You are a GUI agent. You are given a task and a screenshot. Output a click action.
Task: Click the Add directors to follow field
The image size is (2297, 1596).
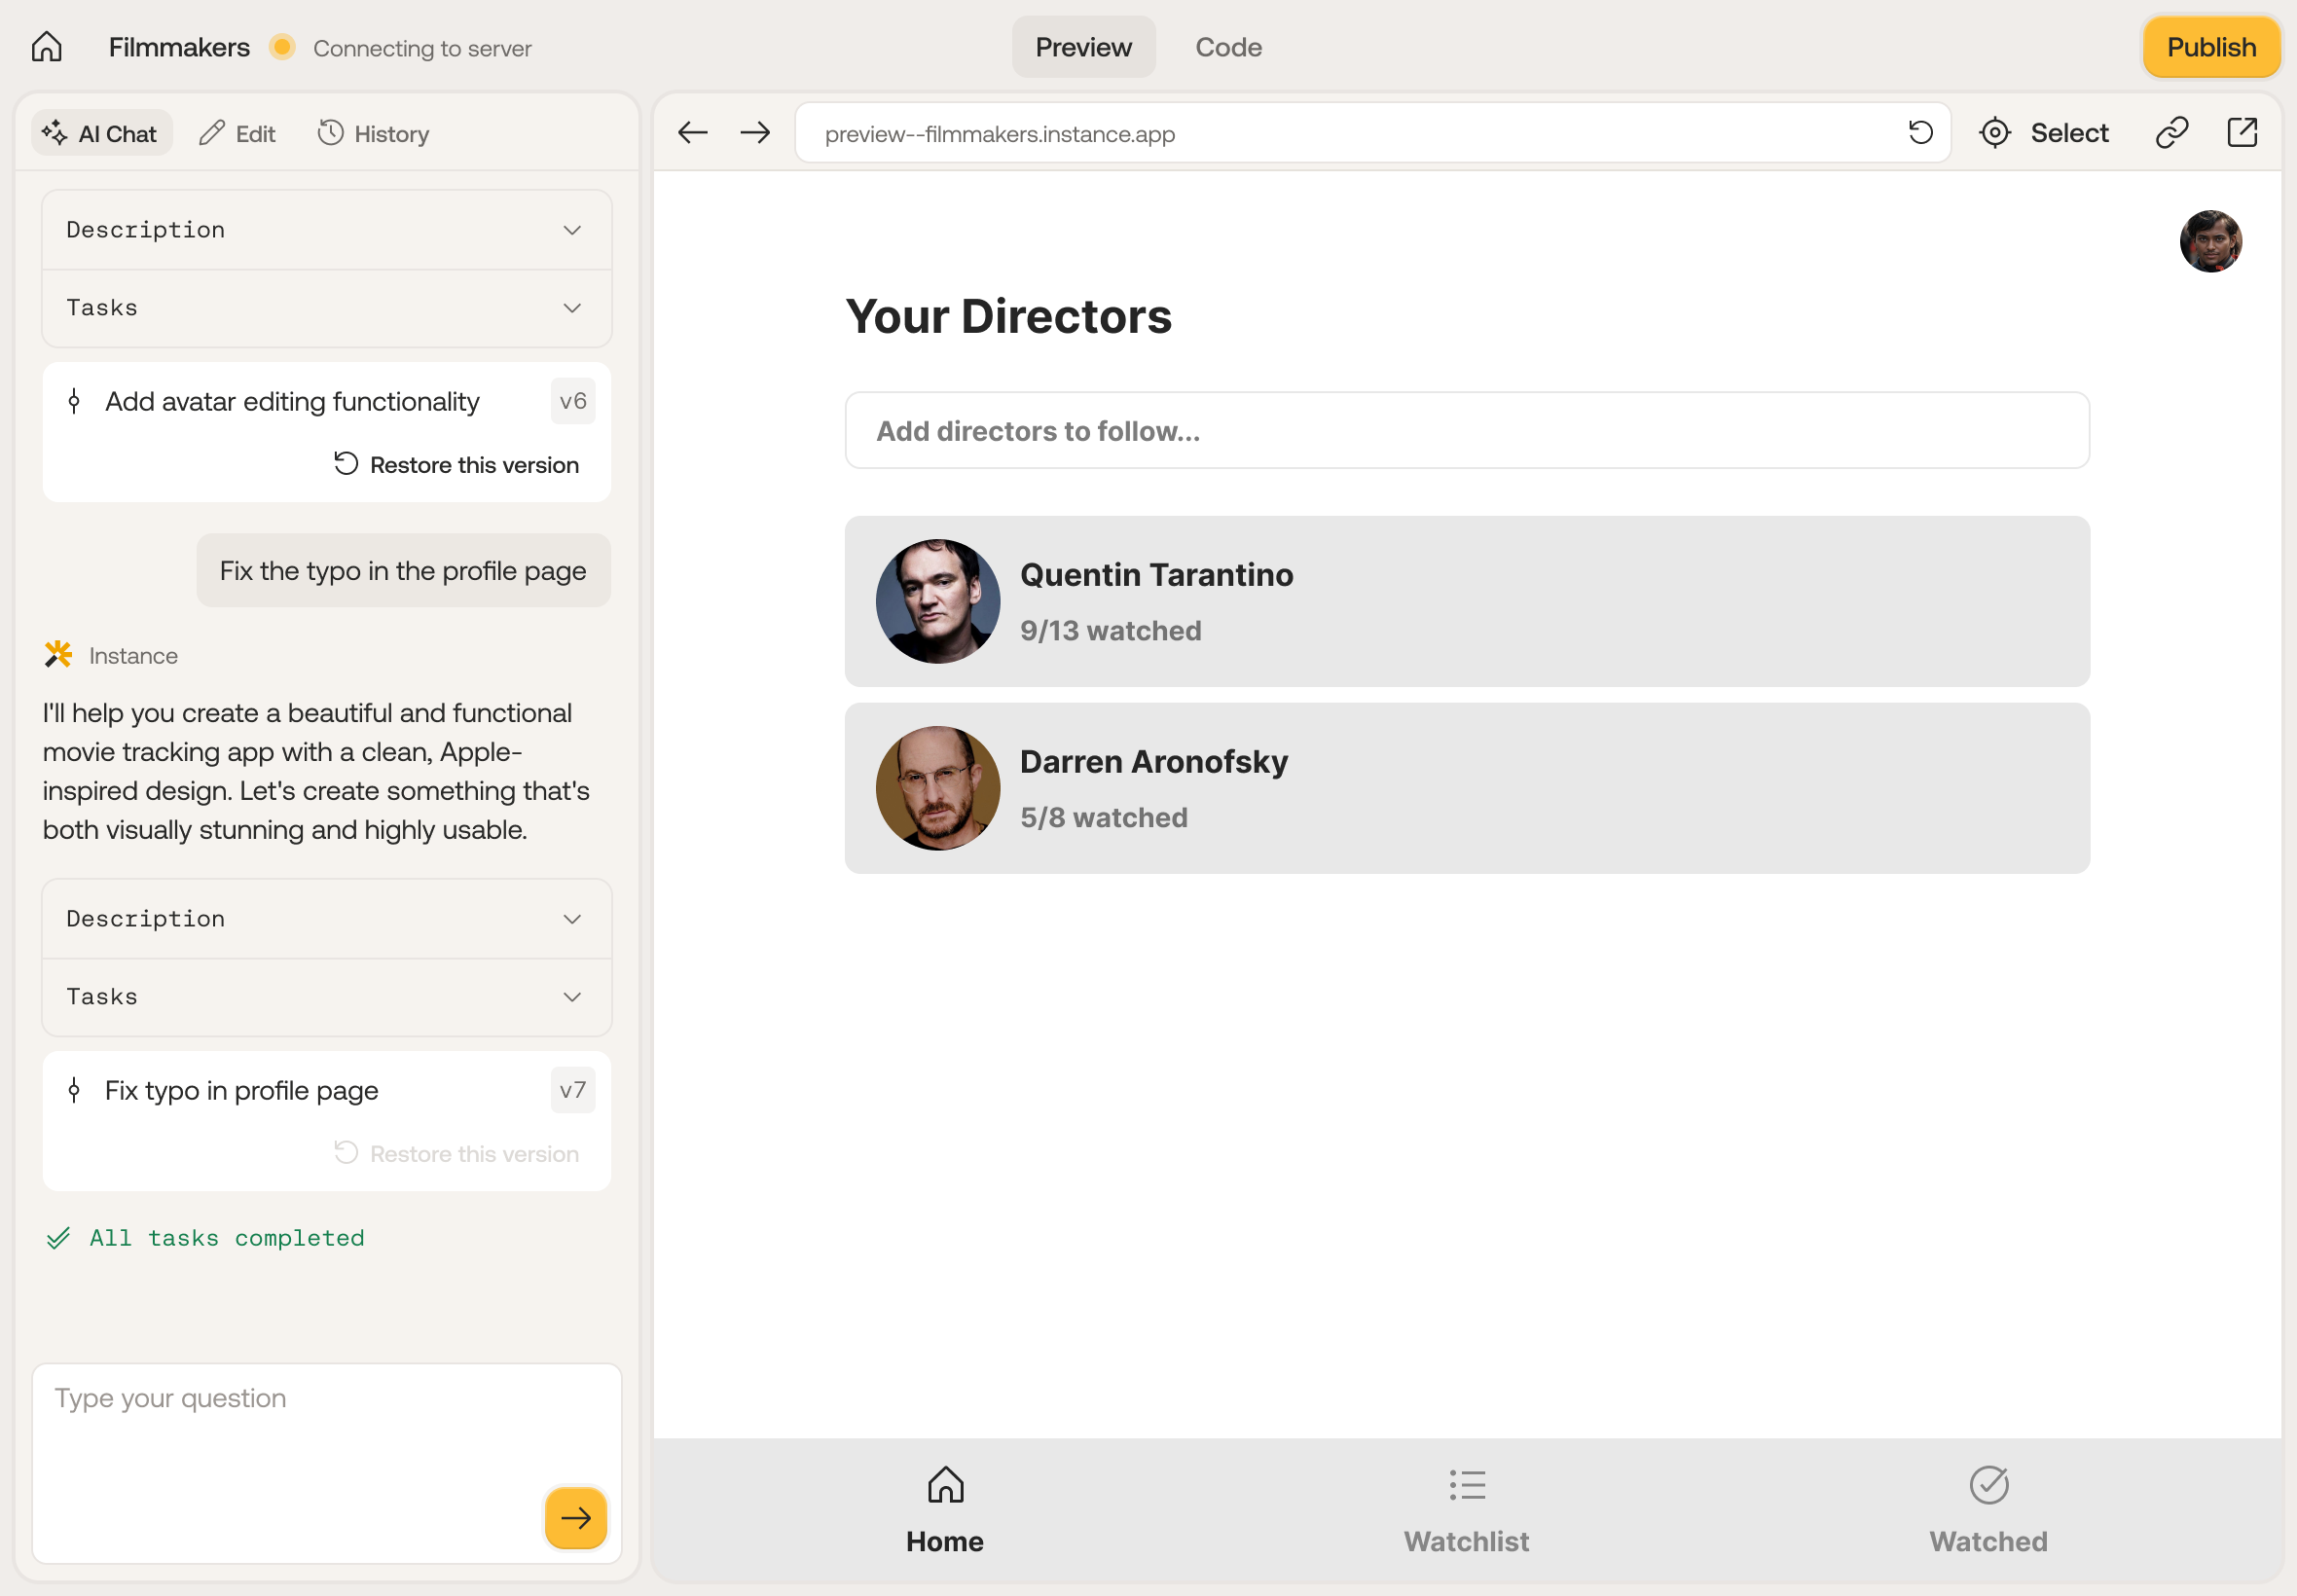[x=1466, y=431]
